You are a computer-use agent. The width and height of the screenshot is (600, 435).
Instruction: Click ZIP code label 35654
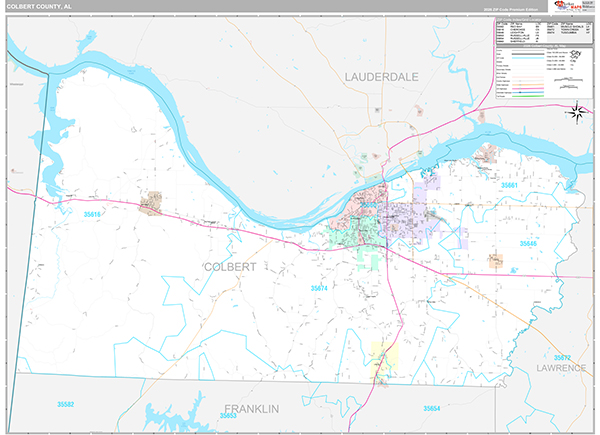432,409
